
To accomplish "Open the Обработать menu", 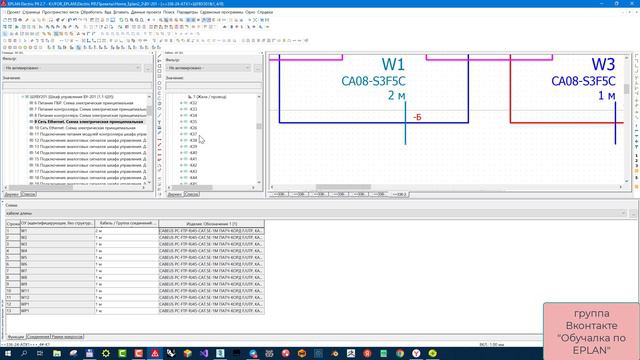I will click(x=91, y=12).
